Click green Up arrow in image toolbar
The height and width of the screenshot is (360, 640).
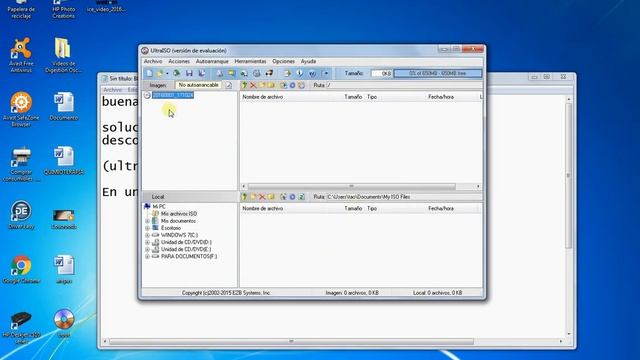[244, 85]
